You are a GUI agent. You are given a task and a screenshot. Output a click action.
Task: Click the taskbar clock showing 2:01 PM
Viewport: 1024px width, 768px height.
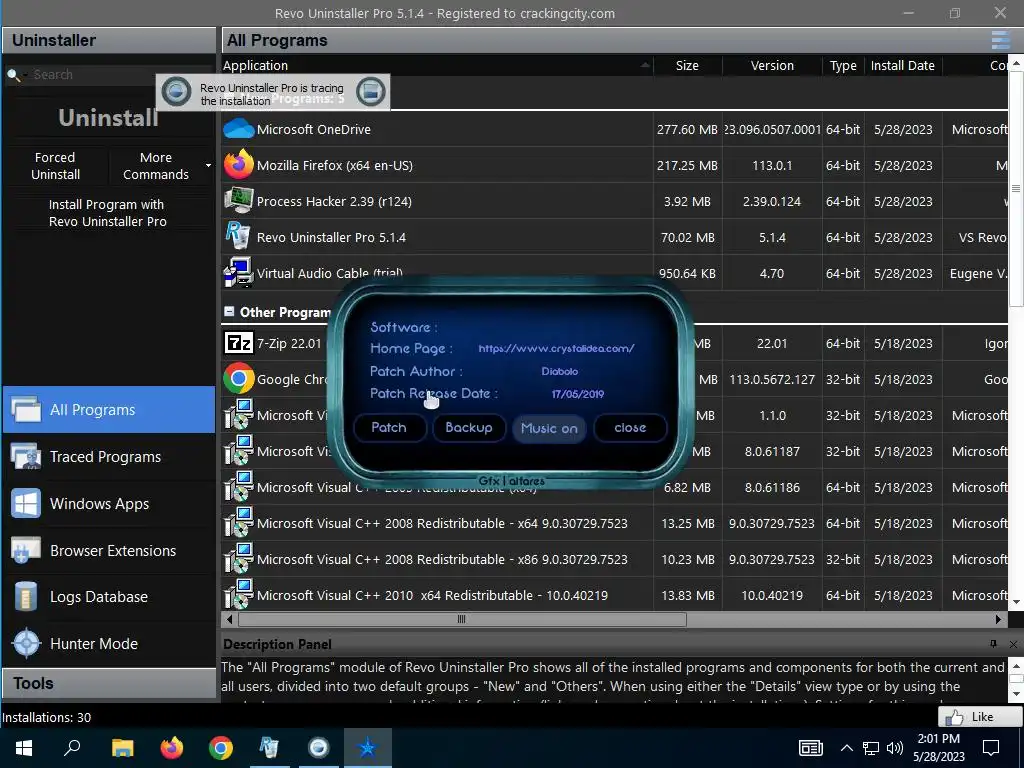938,748
